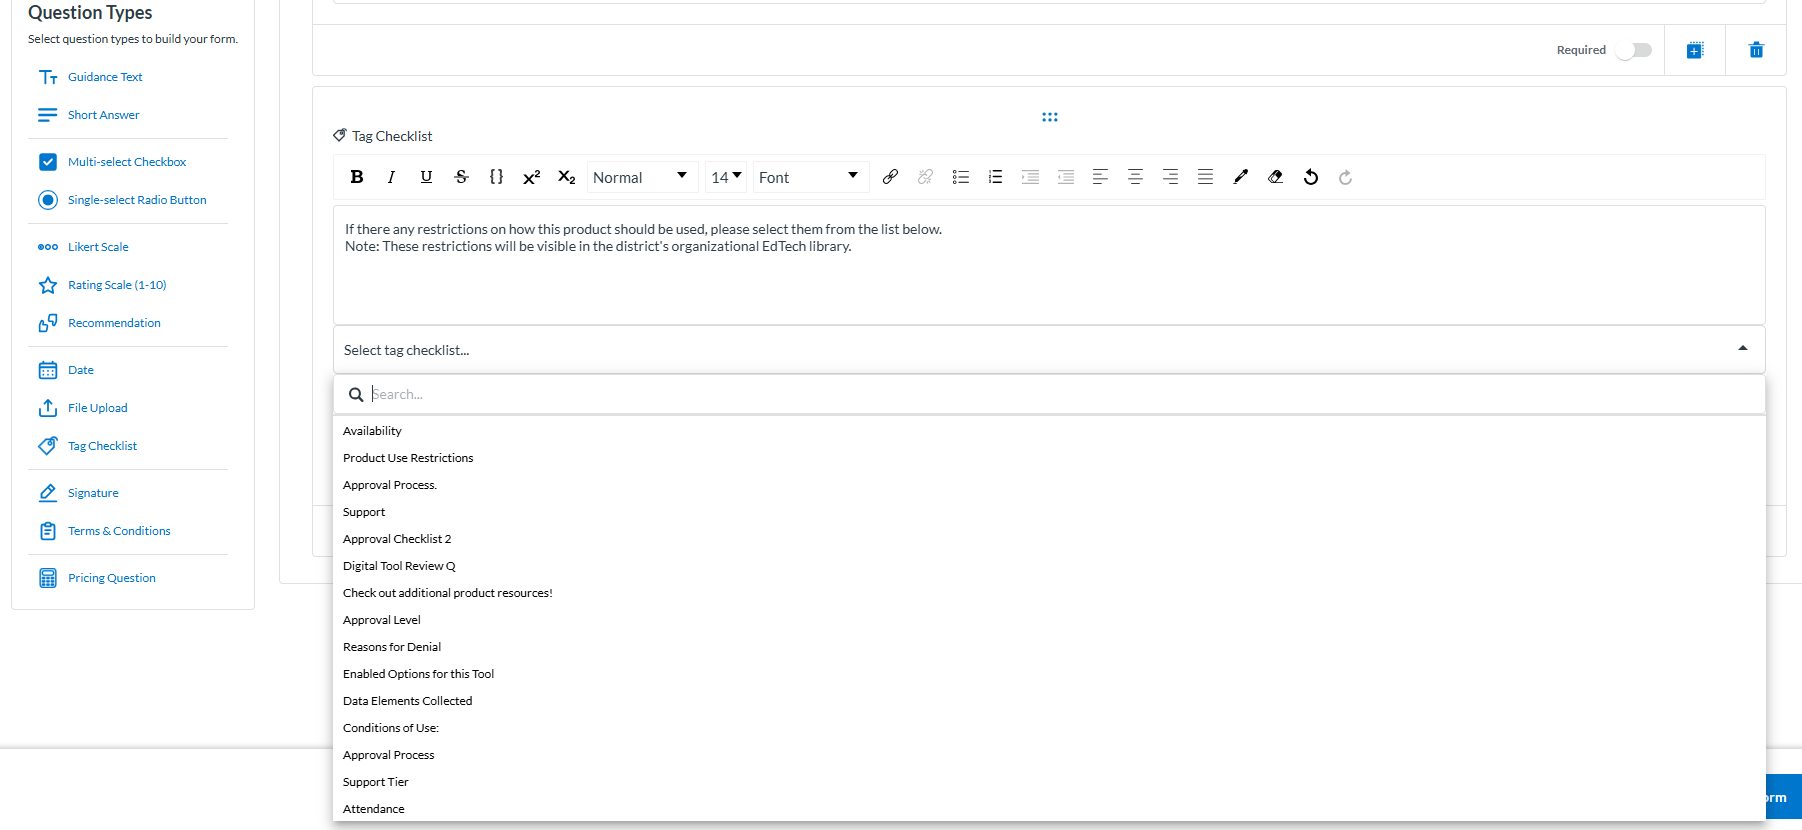This screenshot has width=1802, height=830.
Task: Open the Normal block style dropdown
Action: (641, 177)
